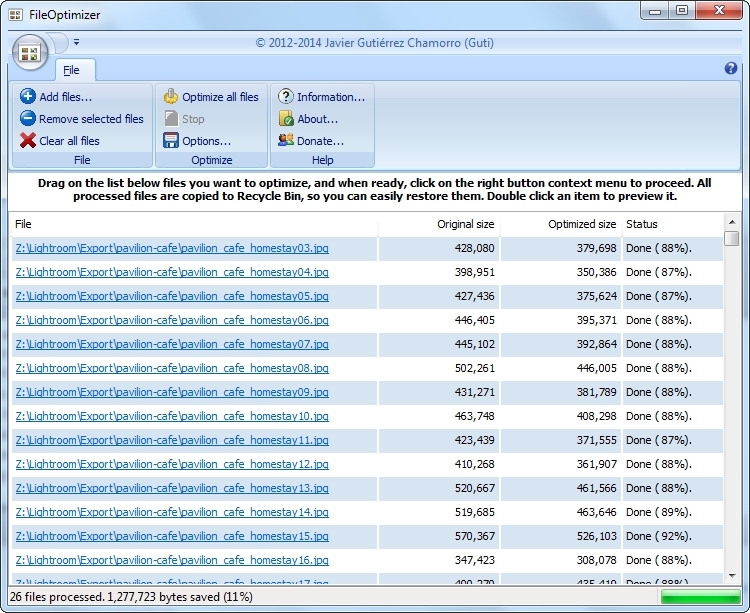The height and width of the screenshot is (613, 750).
Task: Click the disabled Stop button
Action: pyautogui.click(x=185, y=119)
